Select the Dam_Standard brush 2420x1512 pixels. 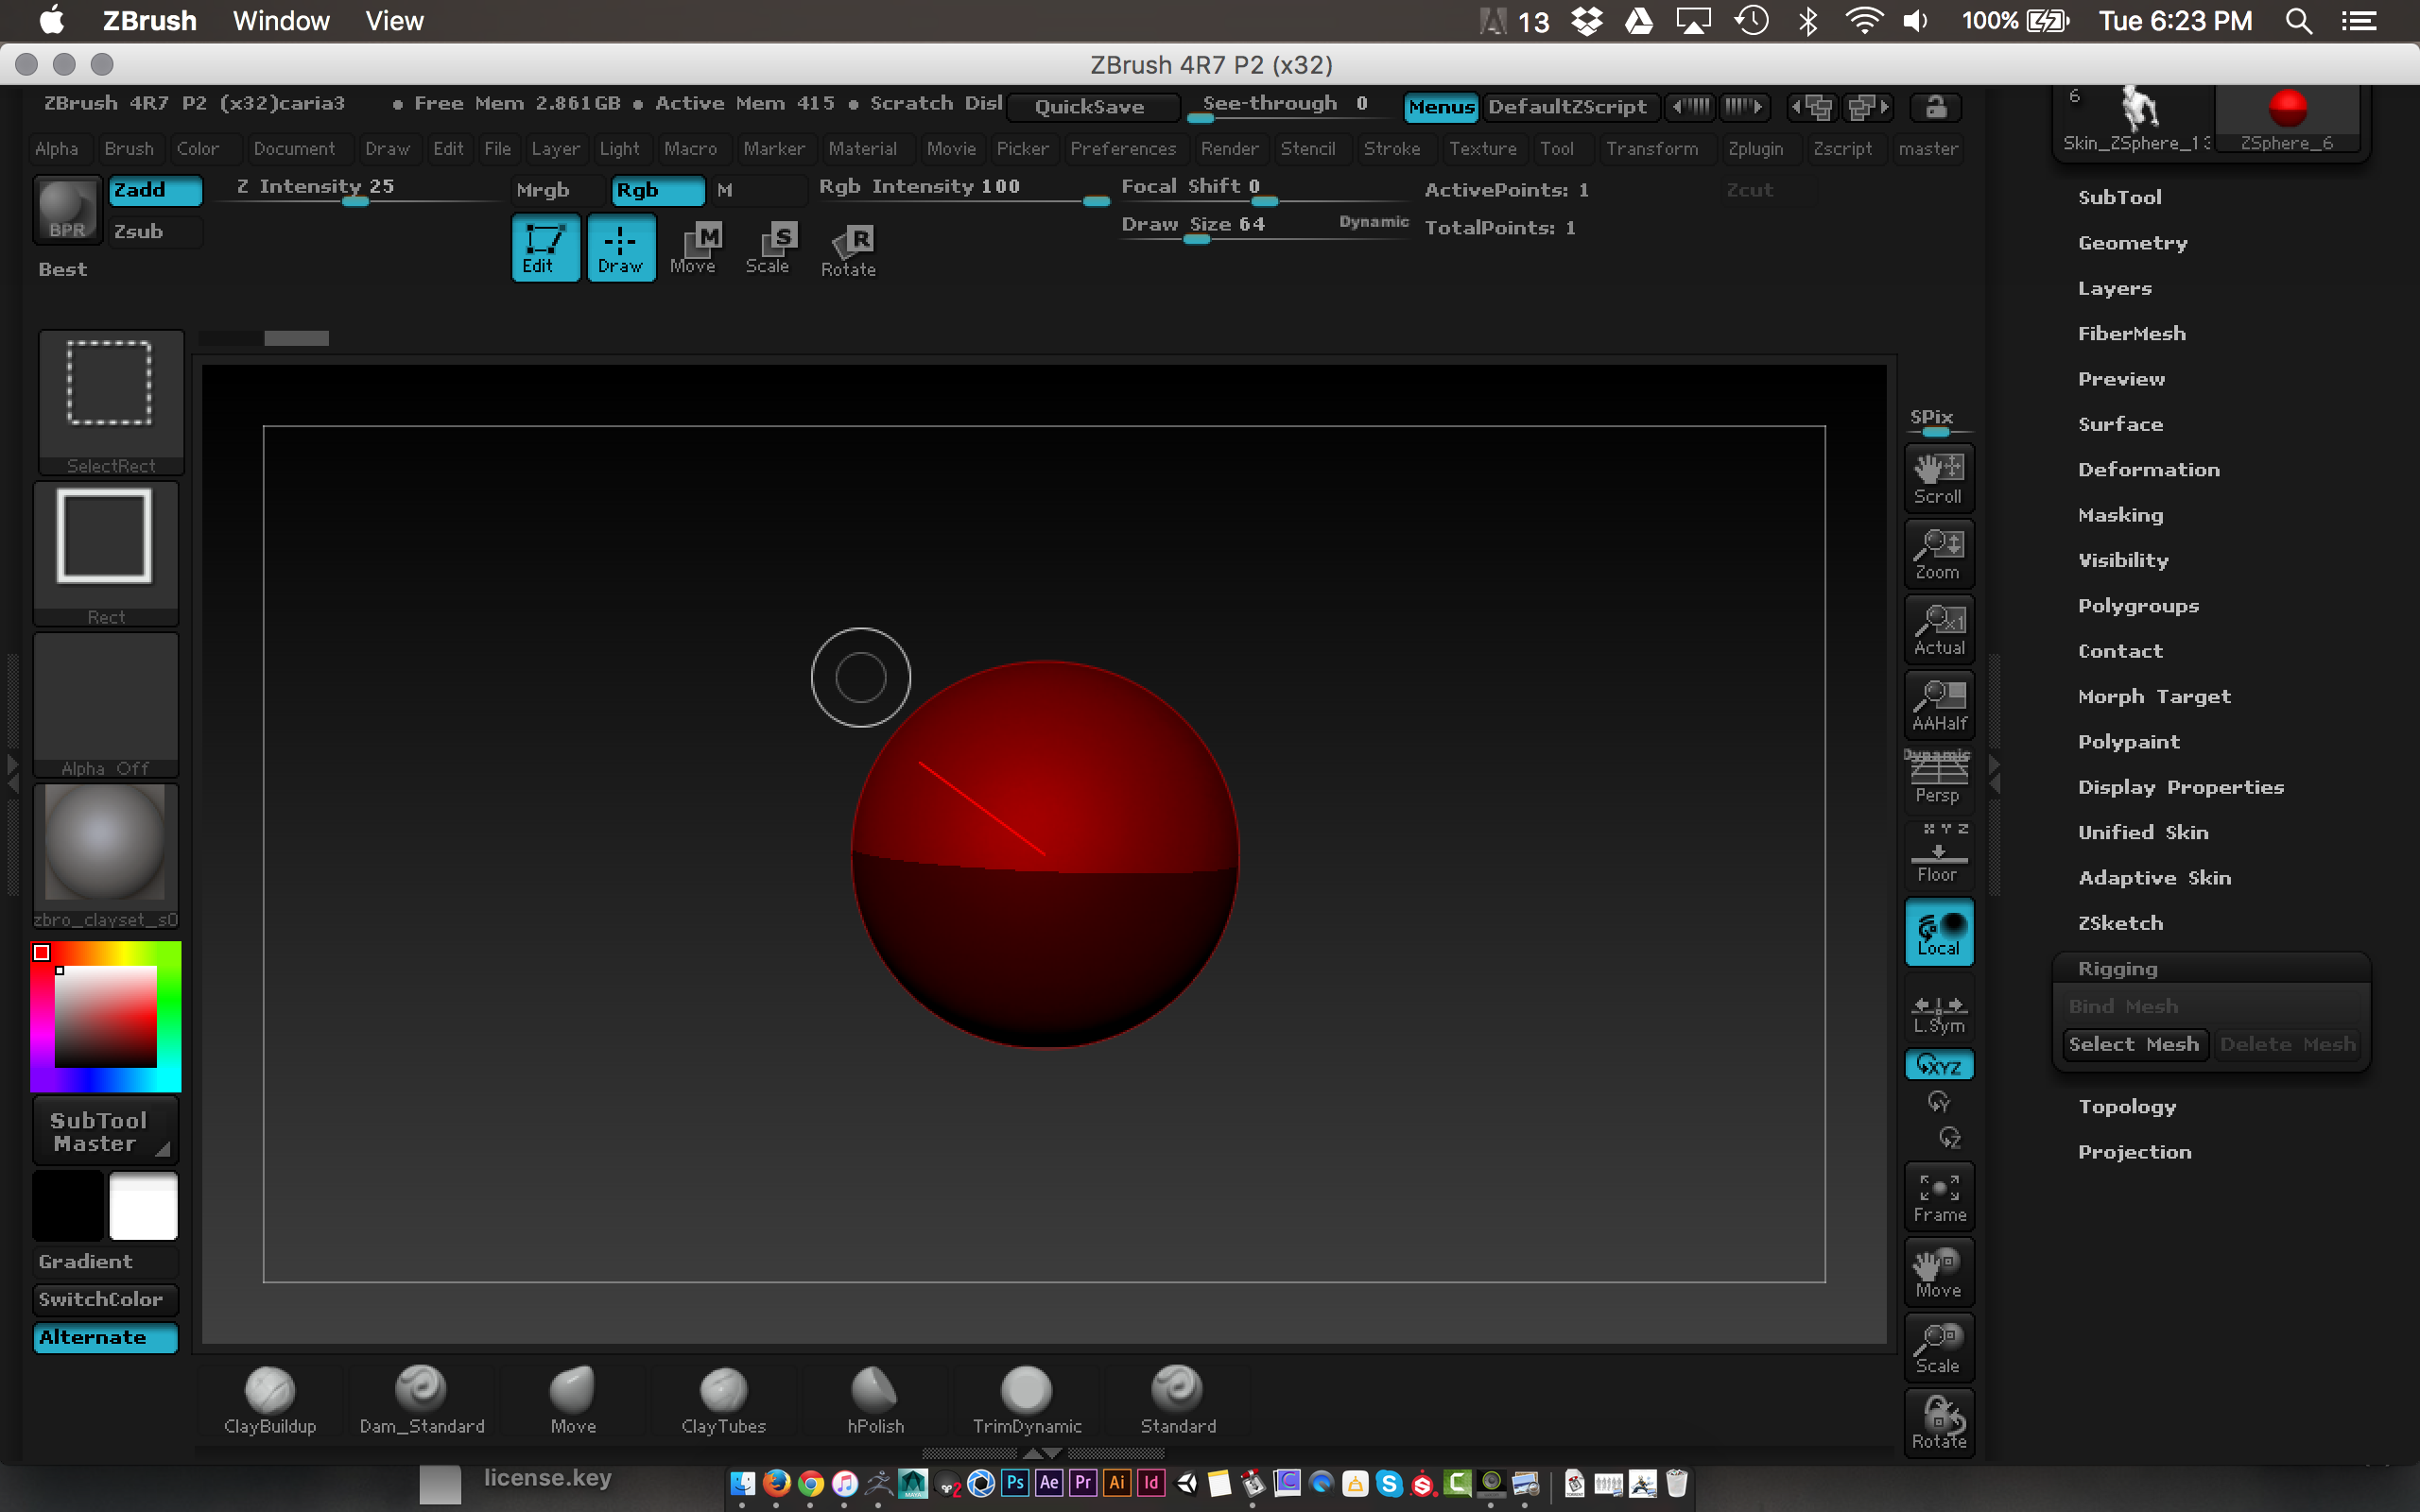tap(421, 1400)
